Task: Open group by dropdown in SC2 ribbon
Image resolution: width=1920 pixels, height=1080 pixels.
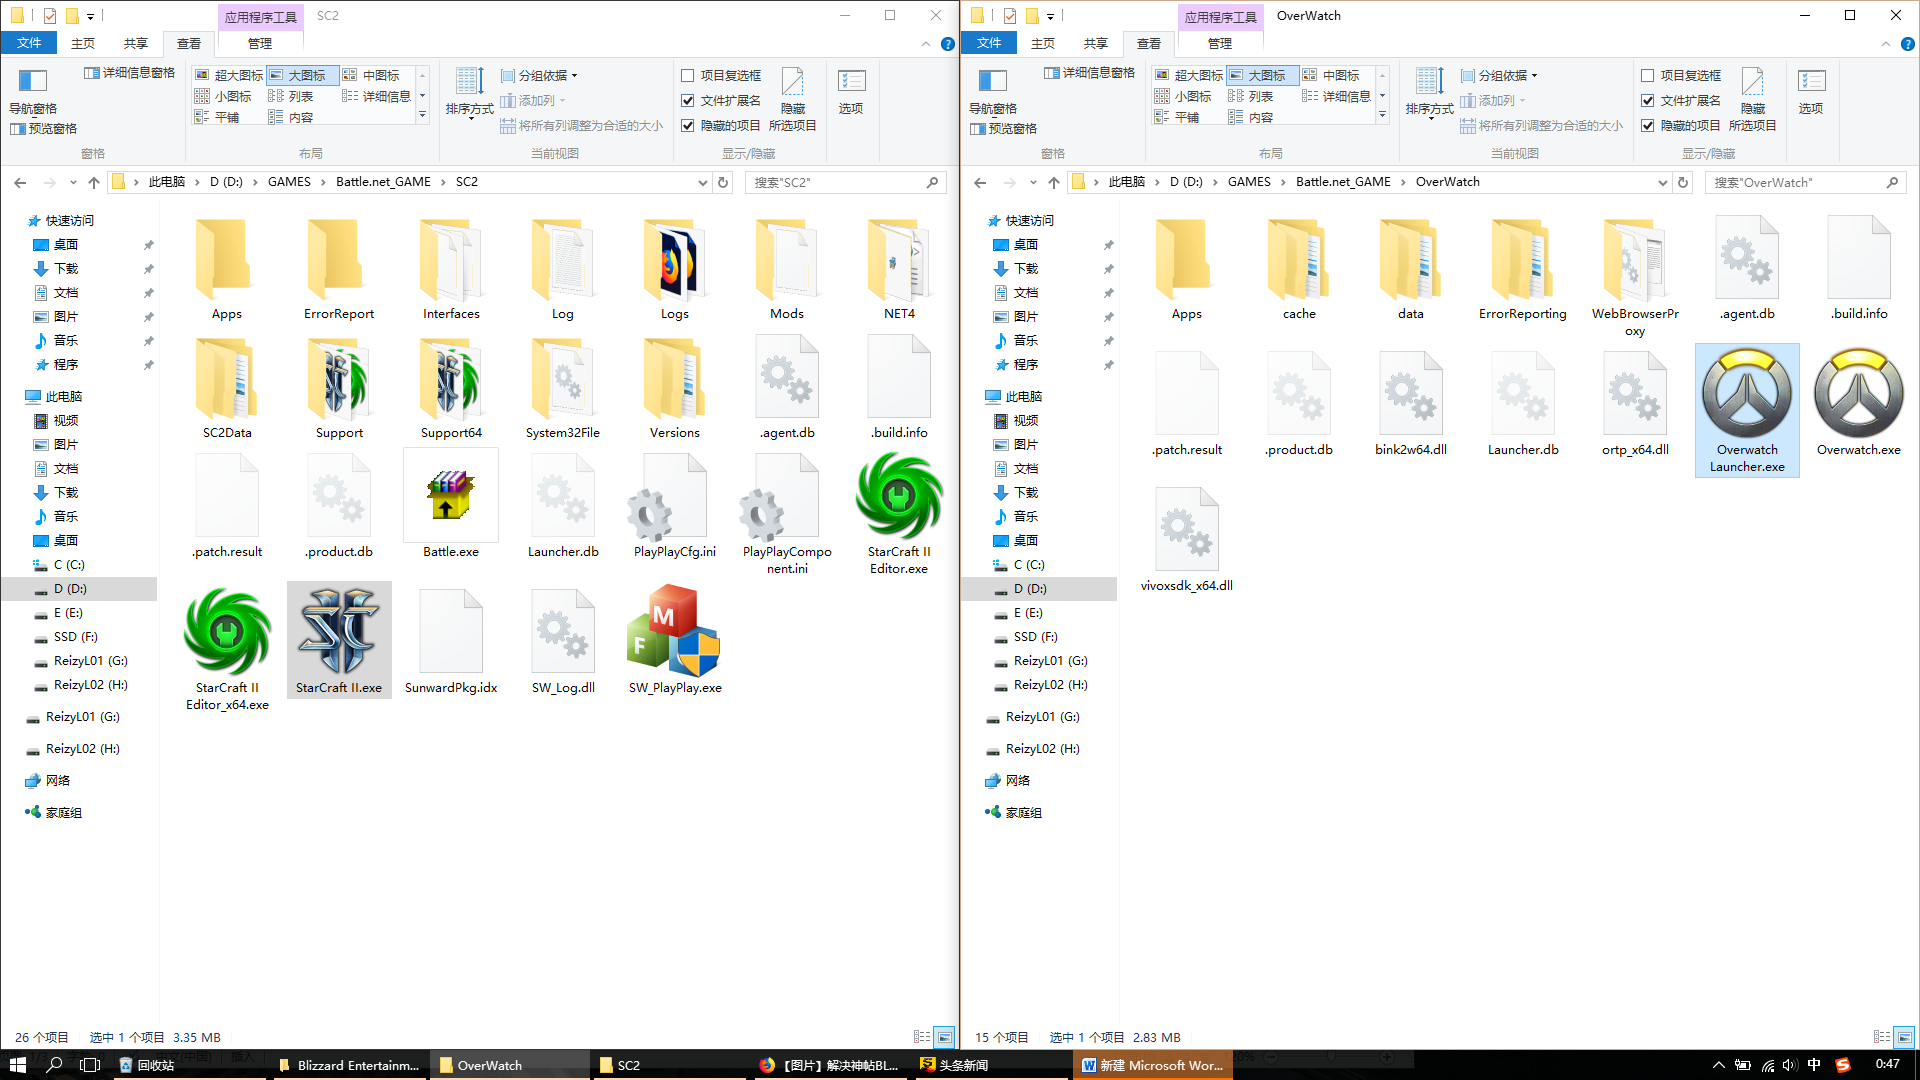Action: [539, 75]
